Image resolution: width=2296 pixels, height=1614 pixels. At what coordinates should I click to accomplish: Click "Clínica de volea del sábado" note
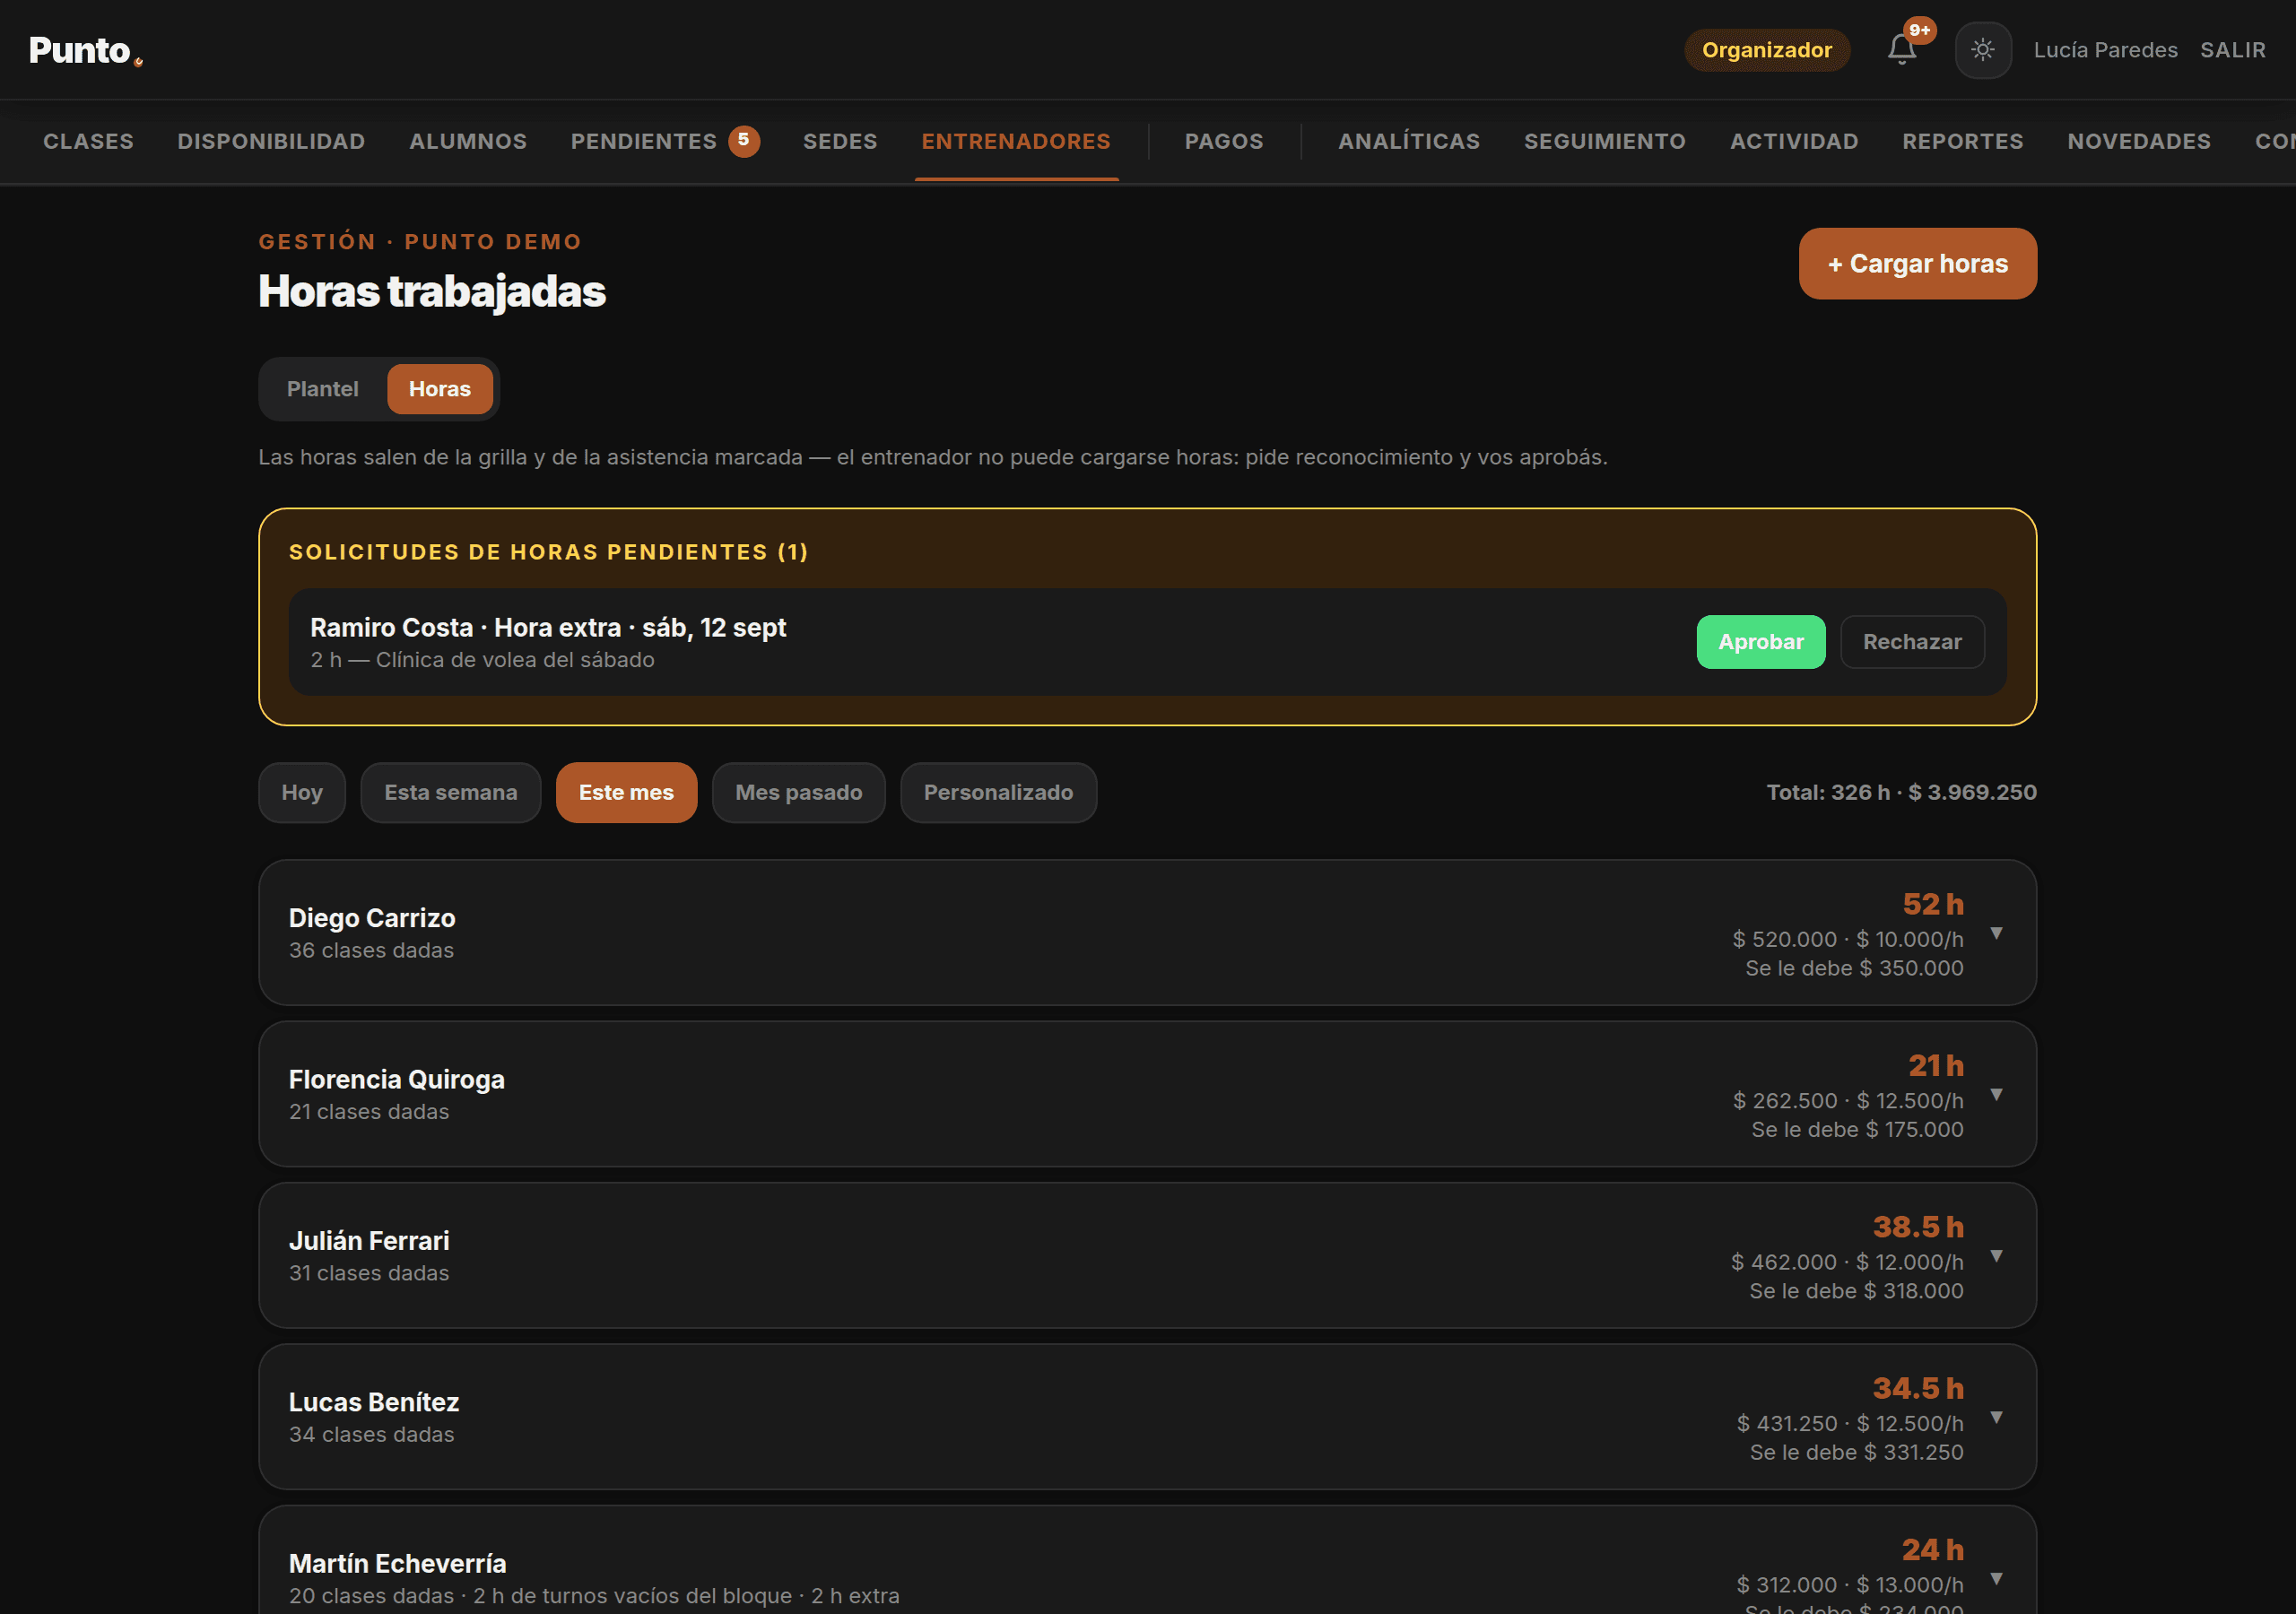pyautogui.click(x=515, y=660)
